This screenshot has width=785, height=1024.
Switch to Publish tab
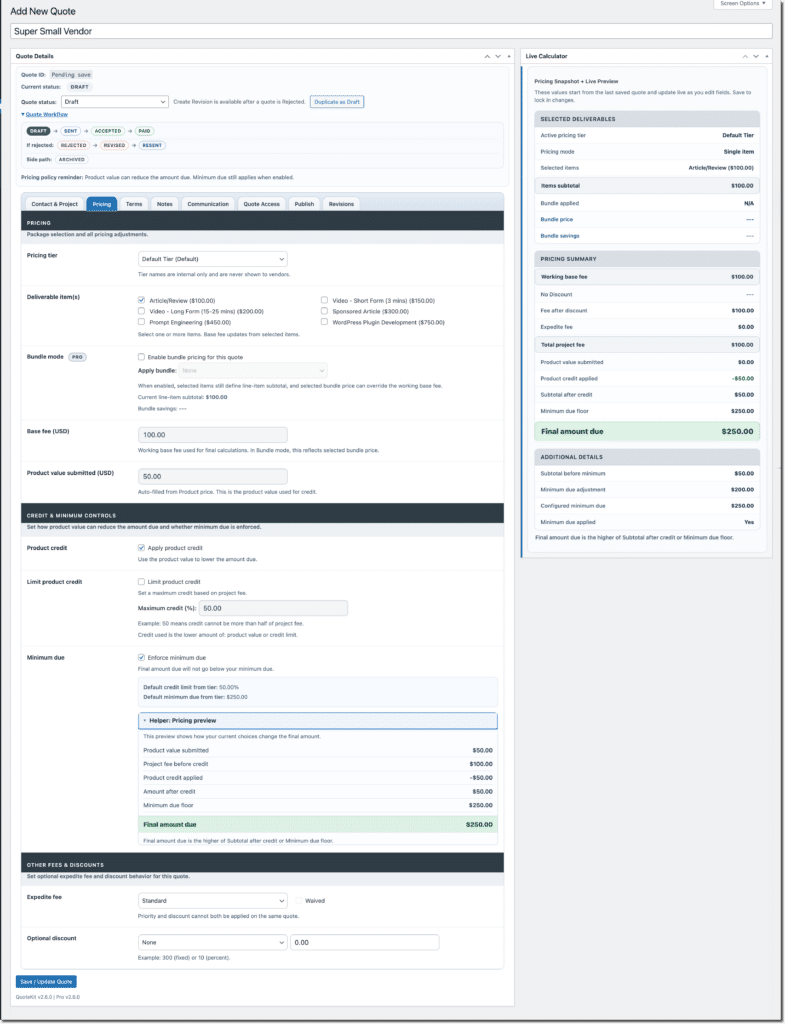[x=304, y=204]
